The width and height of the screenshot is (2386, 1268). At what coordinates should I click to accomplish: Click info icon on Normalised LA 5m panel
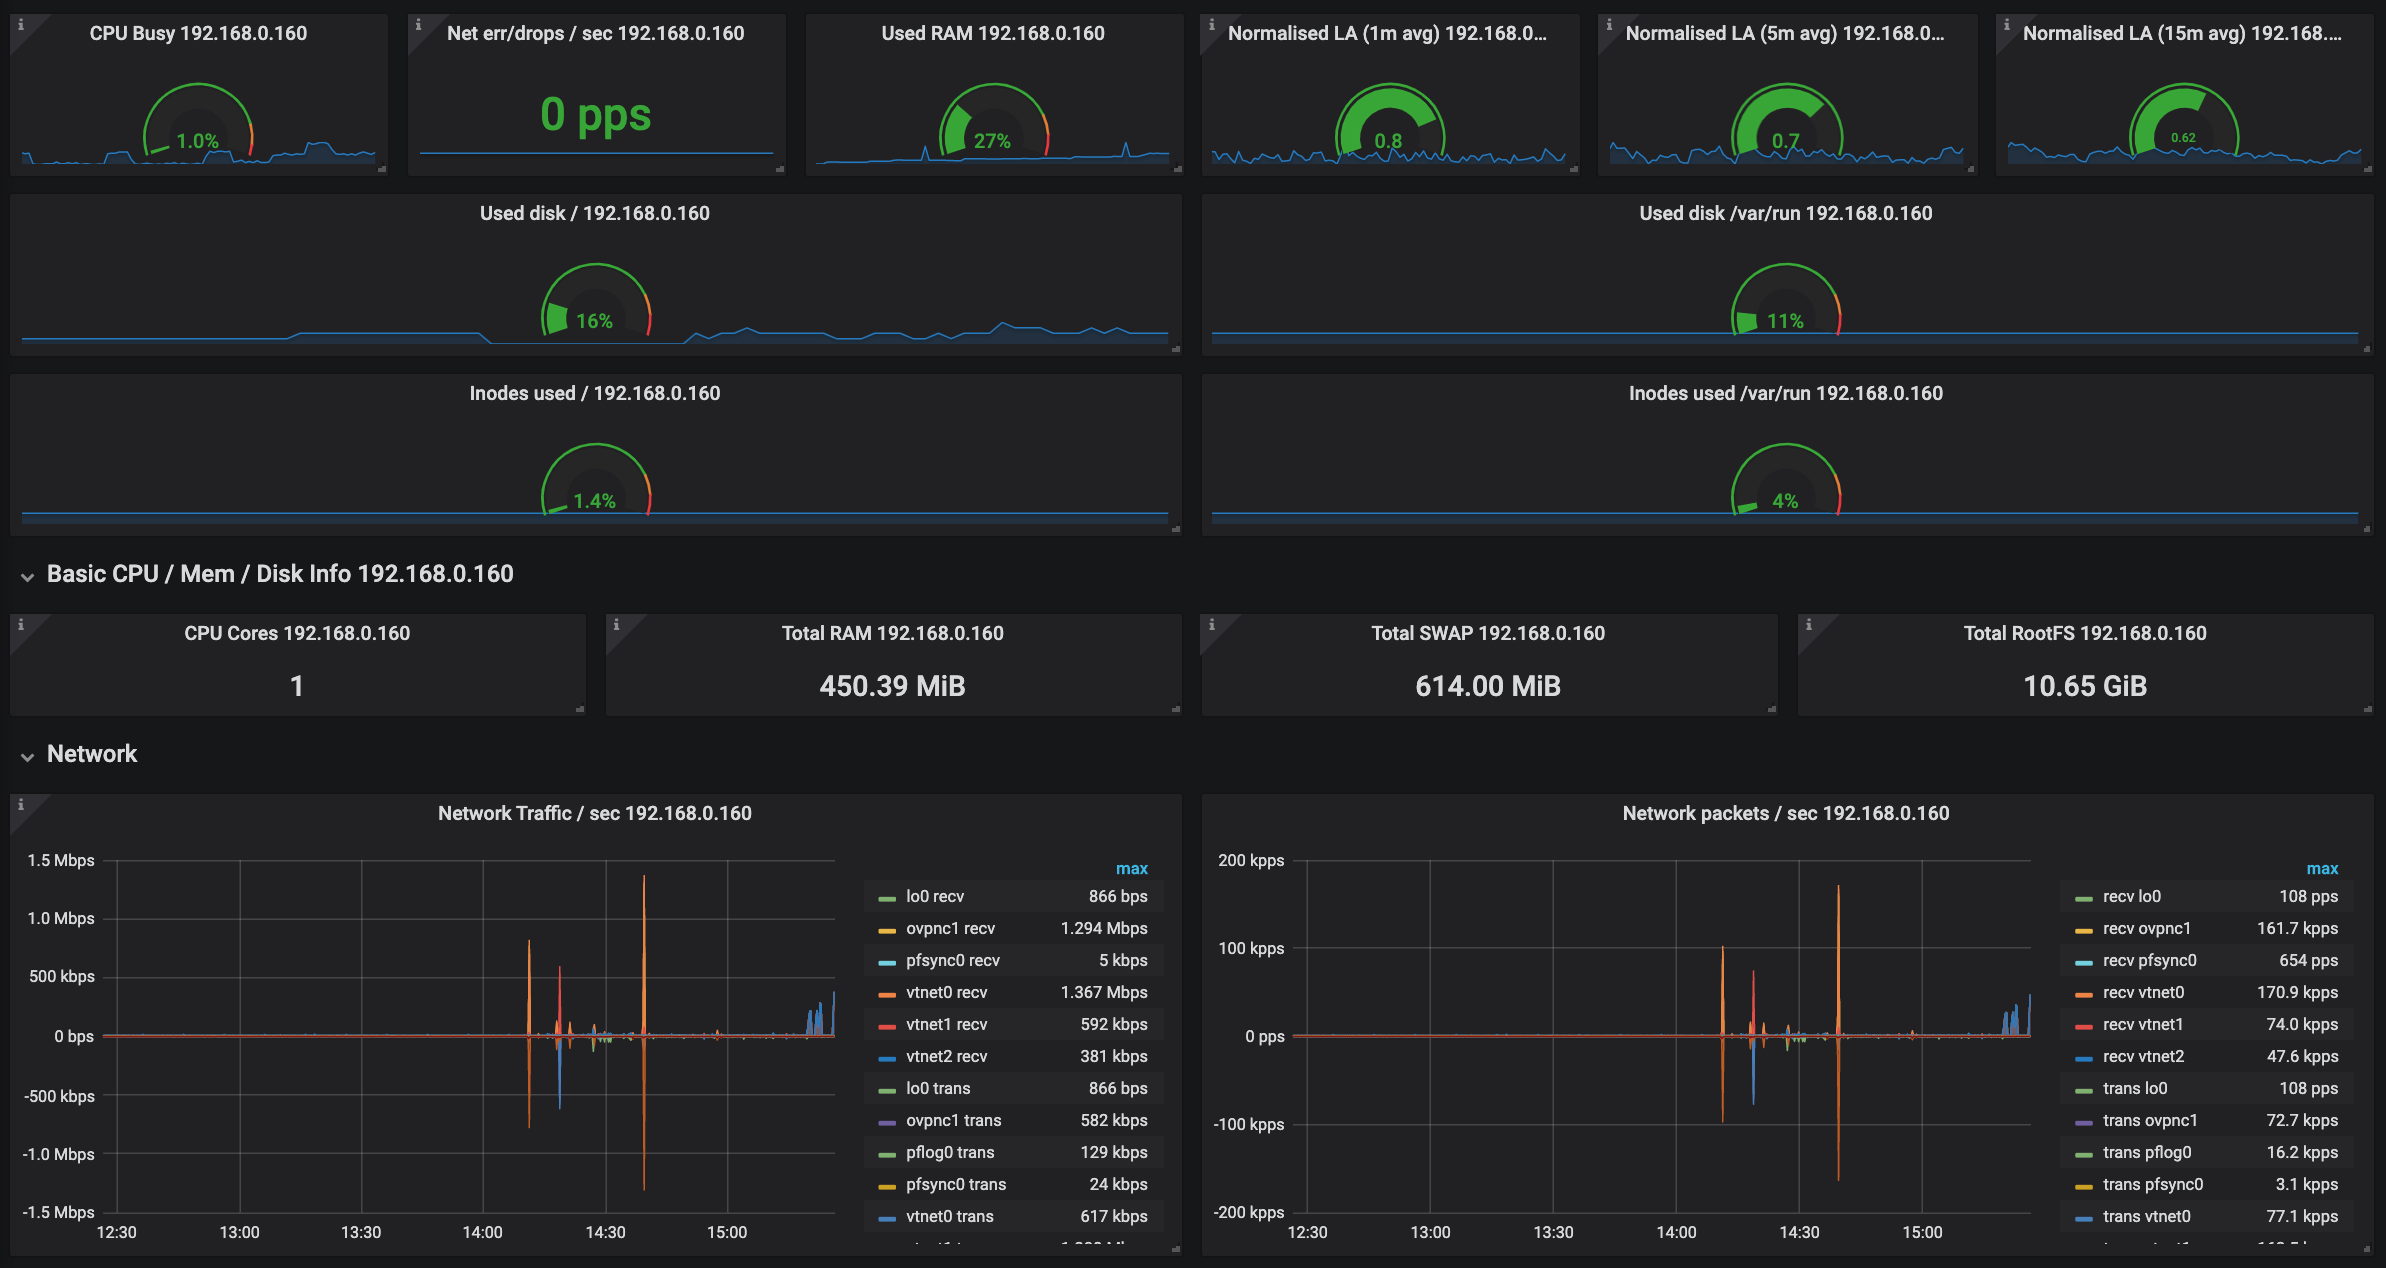(x=1609, y=24)
